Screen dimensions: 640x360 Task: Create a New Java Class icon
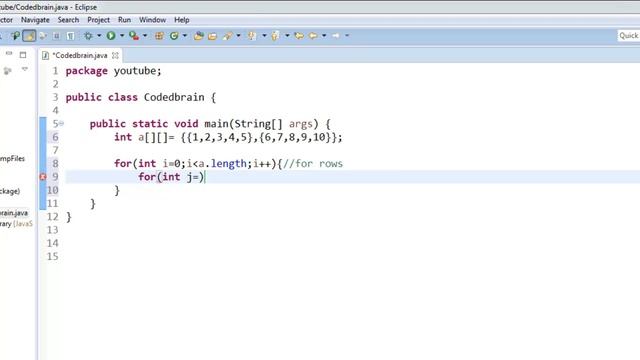click(174, 36)
